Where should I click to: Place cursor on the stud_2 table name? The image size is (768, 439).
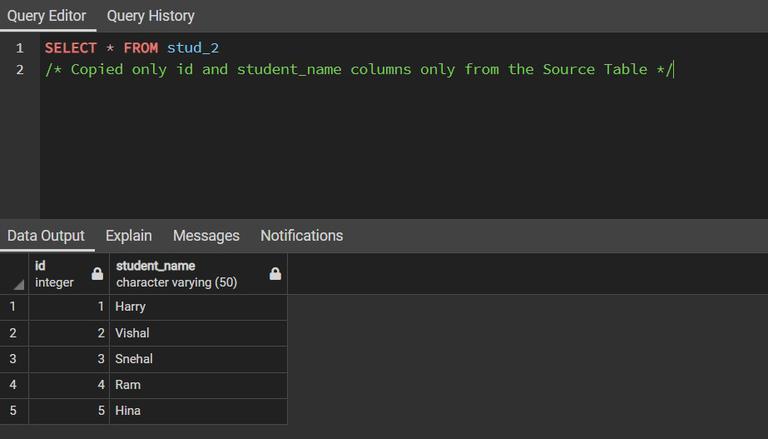click(192, 48)
